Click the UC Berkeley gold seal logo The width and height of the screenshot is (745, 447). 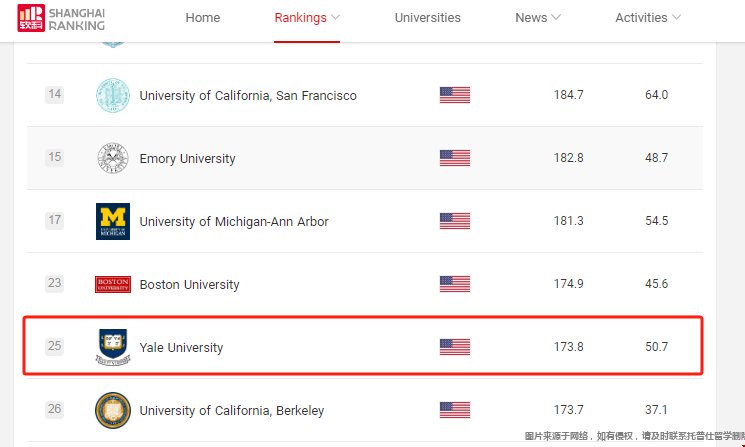point(113,410)
